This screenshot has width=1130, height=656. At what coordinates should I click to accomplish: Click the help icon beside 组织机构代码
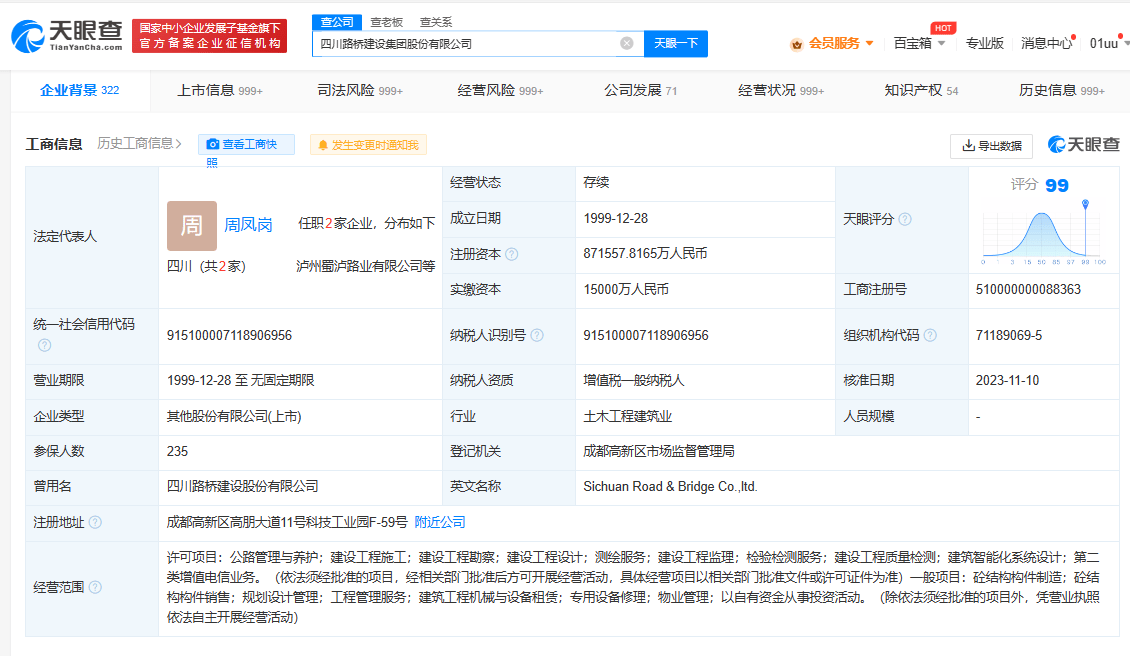930,335
